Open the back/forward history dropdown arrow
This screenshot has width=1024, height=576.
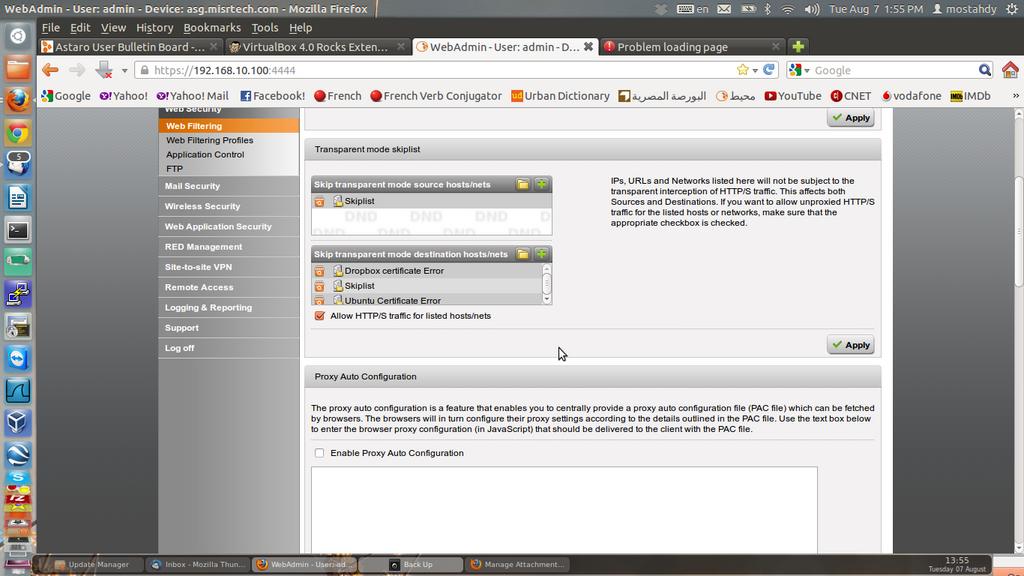pyautogui.click(x=124, y=71)
